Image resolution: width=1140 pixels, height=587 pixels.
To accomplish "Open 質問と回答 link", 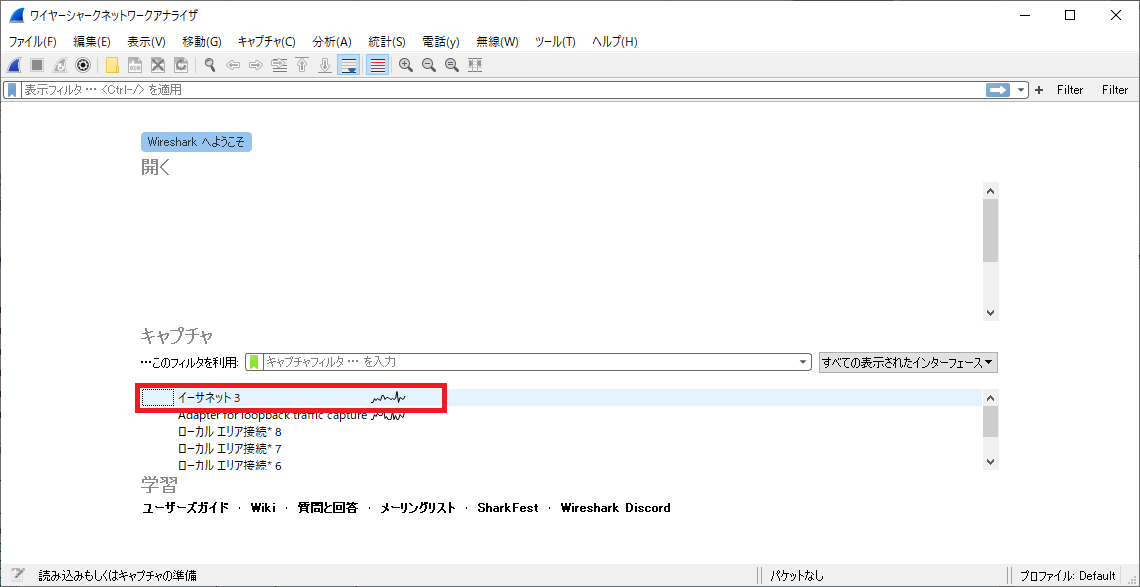I will [x=328, y=508].
